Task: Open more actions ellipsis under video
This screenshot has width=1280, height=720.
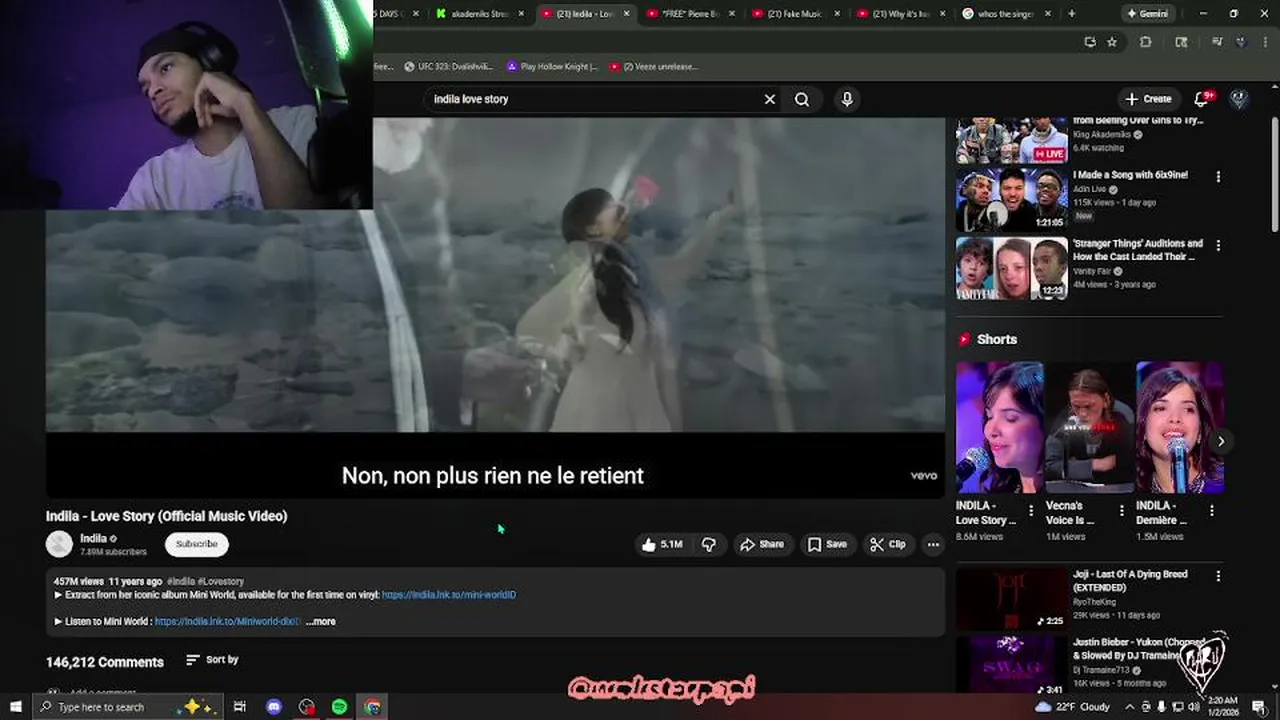Action: pyautogui.click(x=933, y=544)
